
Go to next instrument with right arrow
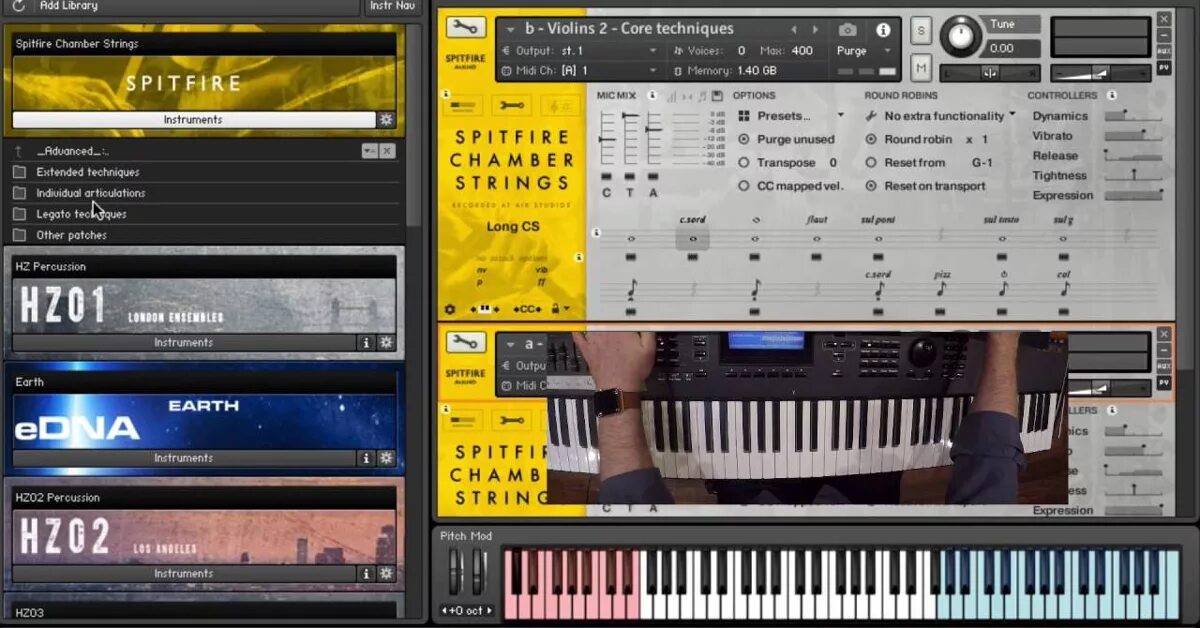pyautogui.click(x=817, y=29)
